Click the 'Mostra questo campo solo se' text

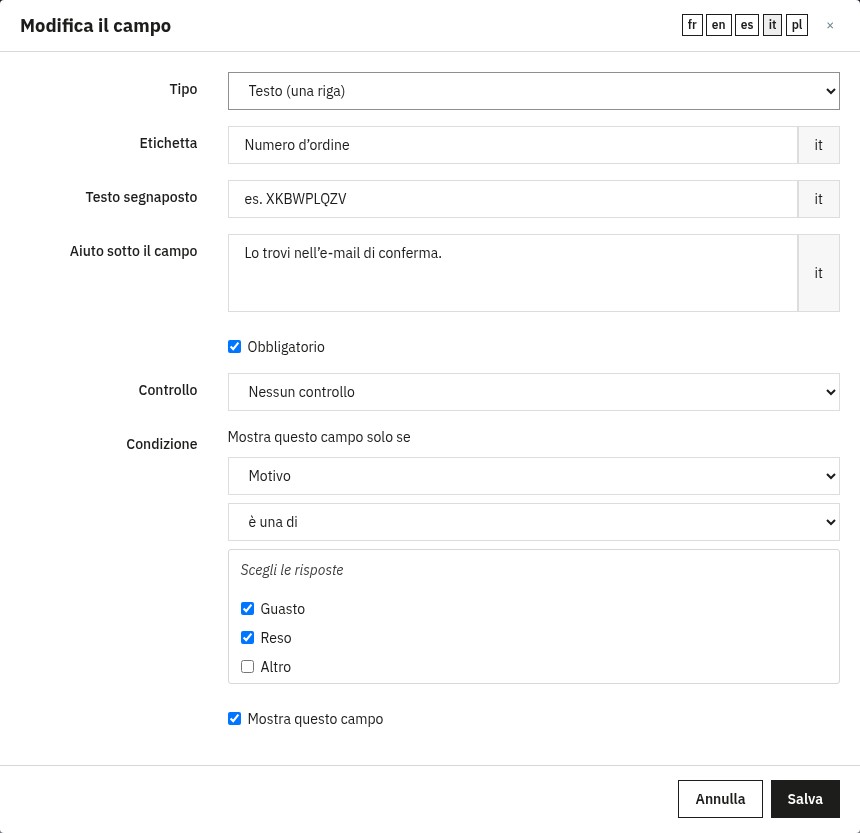319,437
